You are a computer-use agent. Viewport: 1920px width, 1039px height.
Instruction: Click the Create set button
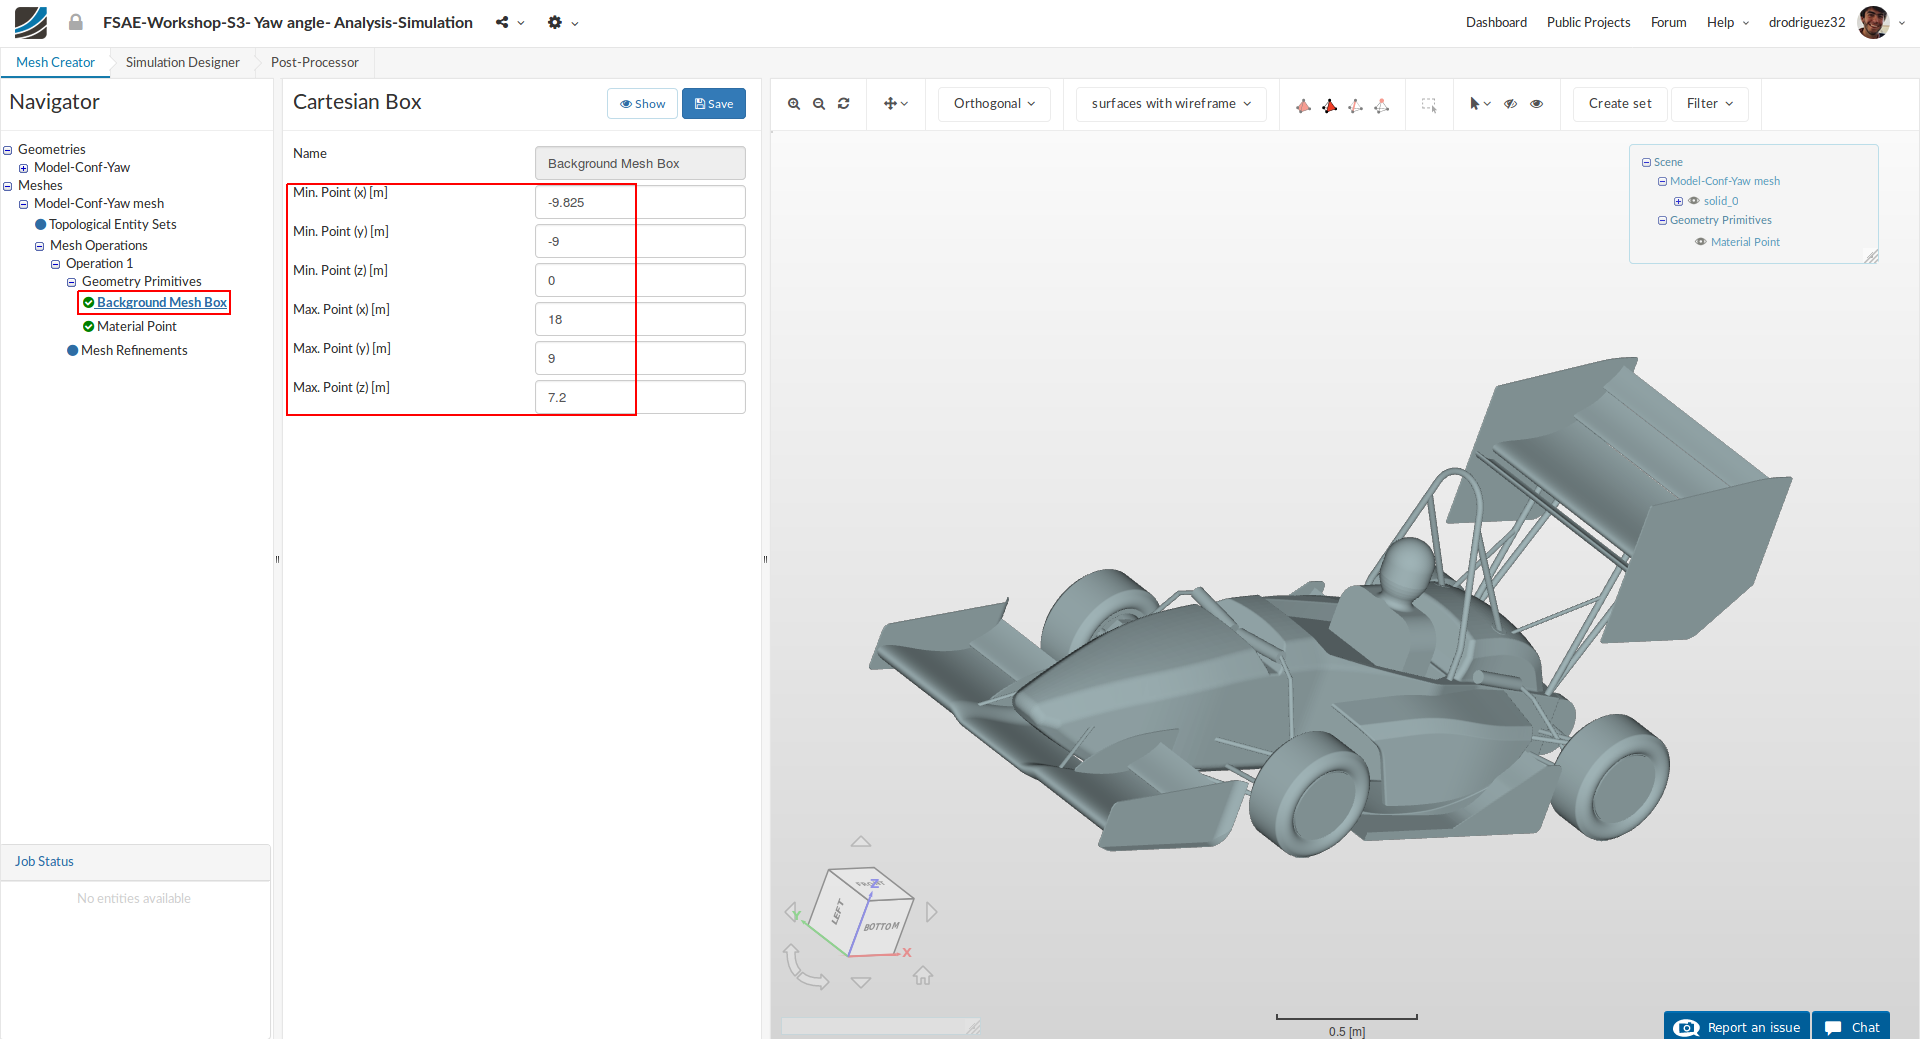[x=1619, y=104]
